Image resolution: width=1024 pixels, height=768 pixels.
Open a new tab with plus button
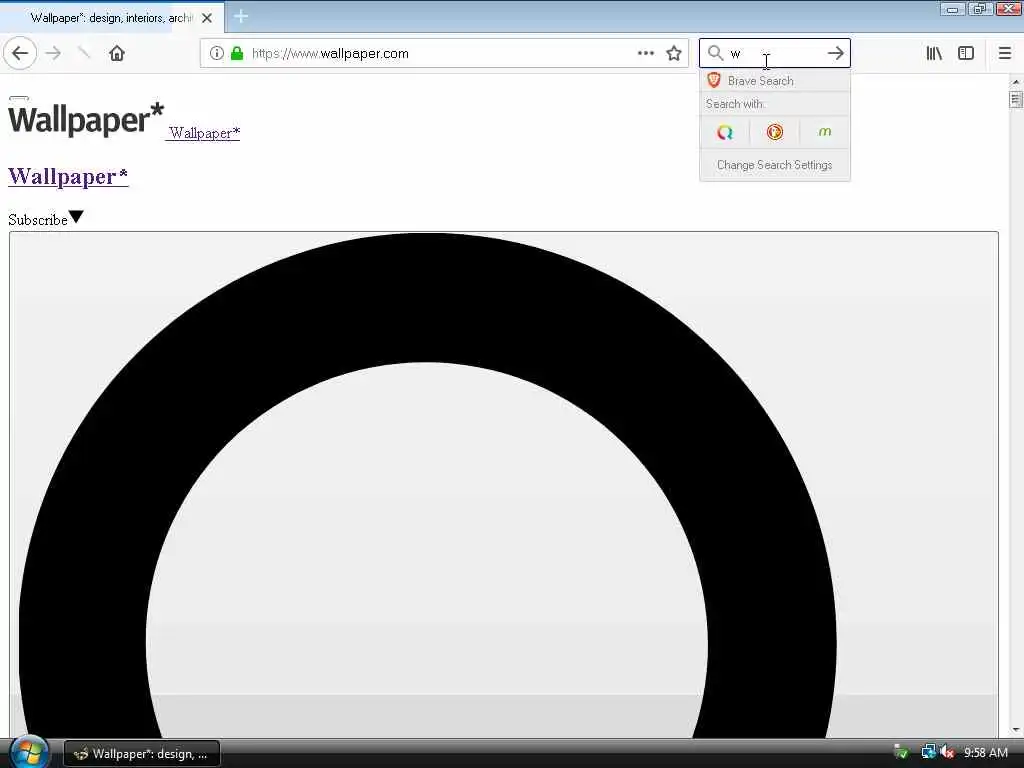click(241, 16)
